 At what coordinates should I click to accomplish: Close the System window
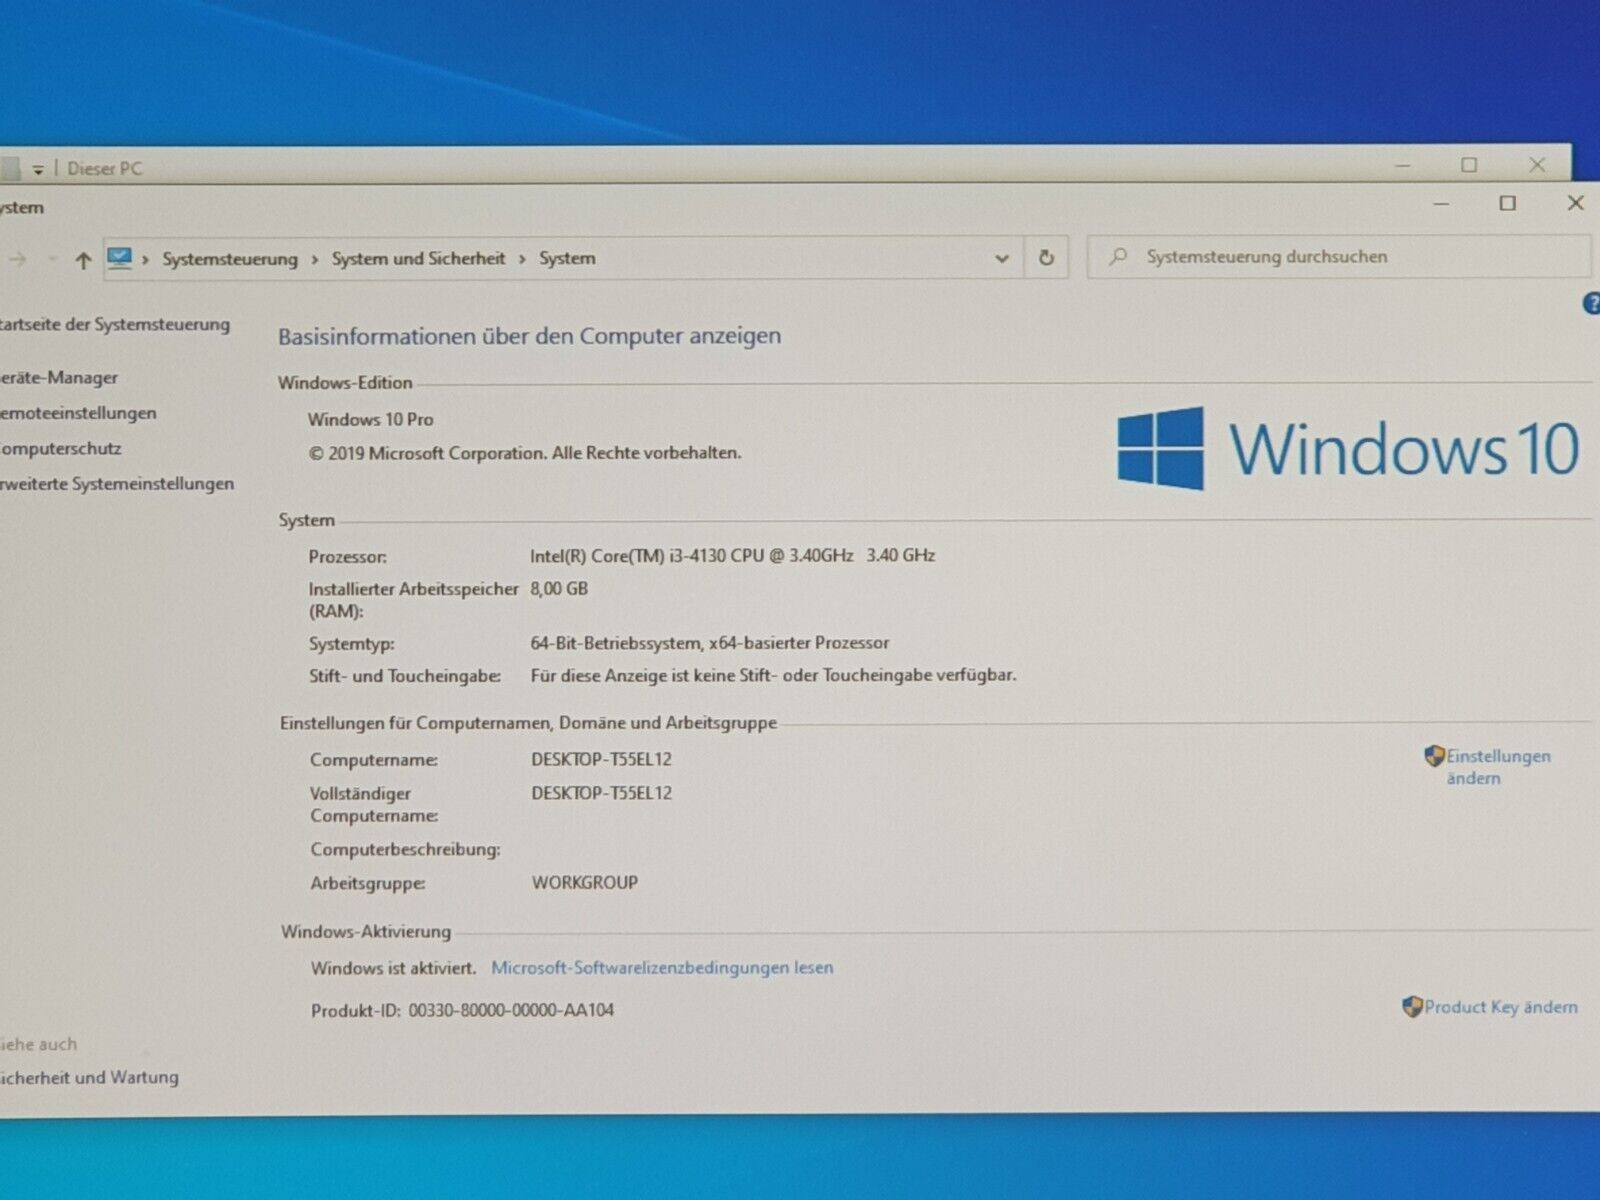[x=1575, y=203]
